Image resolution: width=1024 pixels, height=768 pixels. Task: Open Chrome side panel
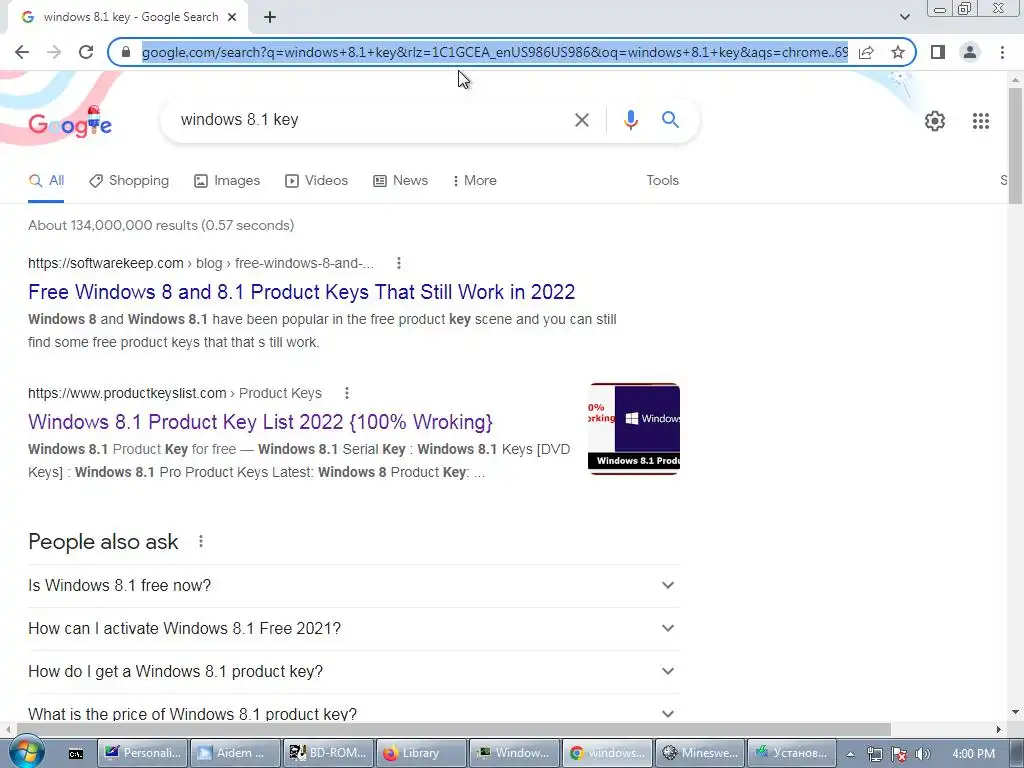click(938, 52)
